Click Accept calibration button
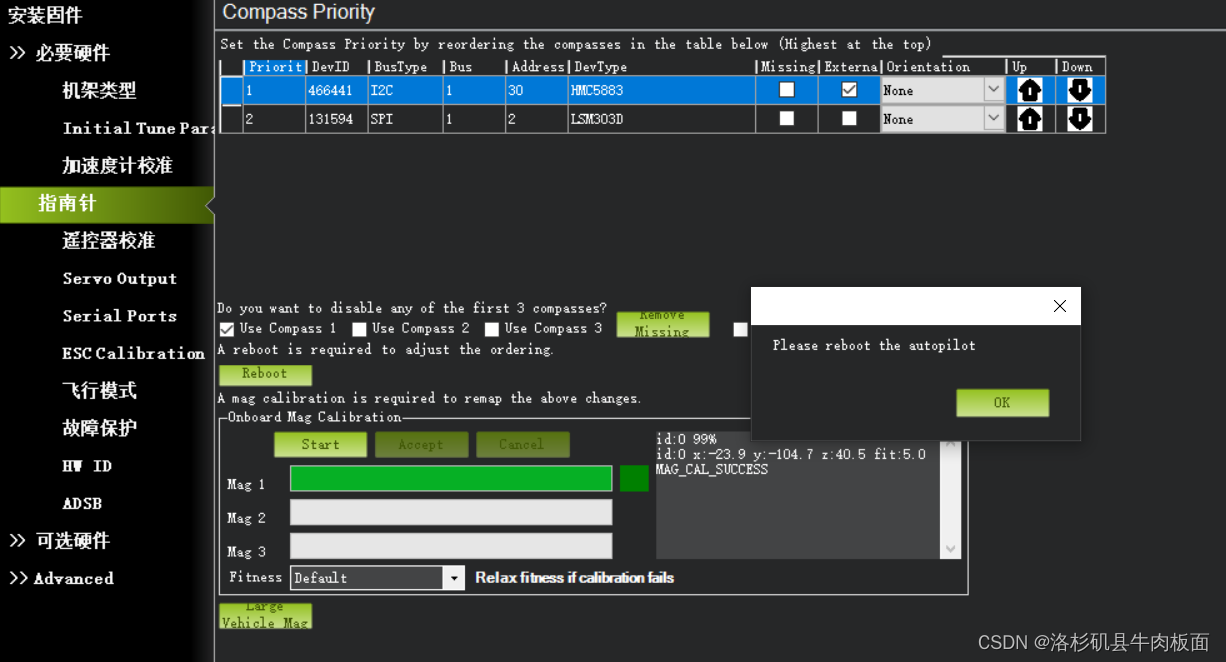The height and width of the screenshot is (662, 1226). pos(421,445)
